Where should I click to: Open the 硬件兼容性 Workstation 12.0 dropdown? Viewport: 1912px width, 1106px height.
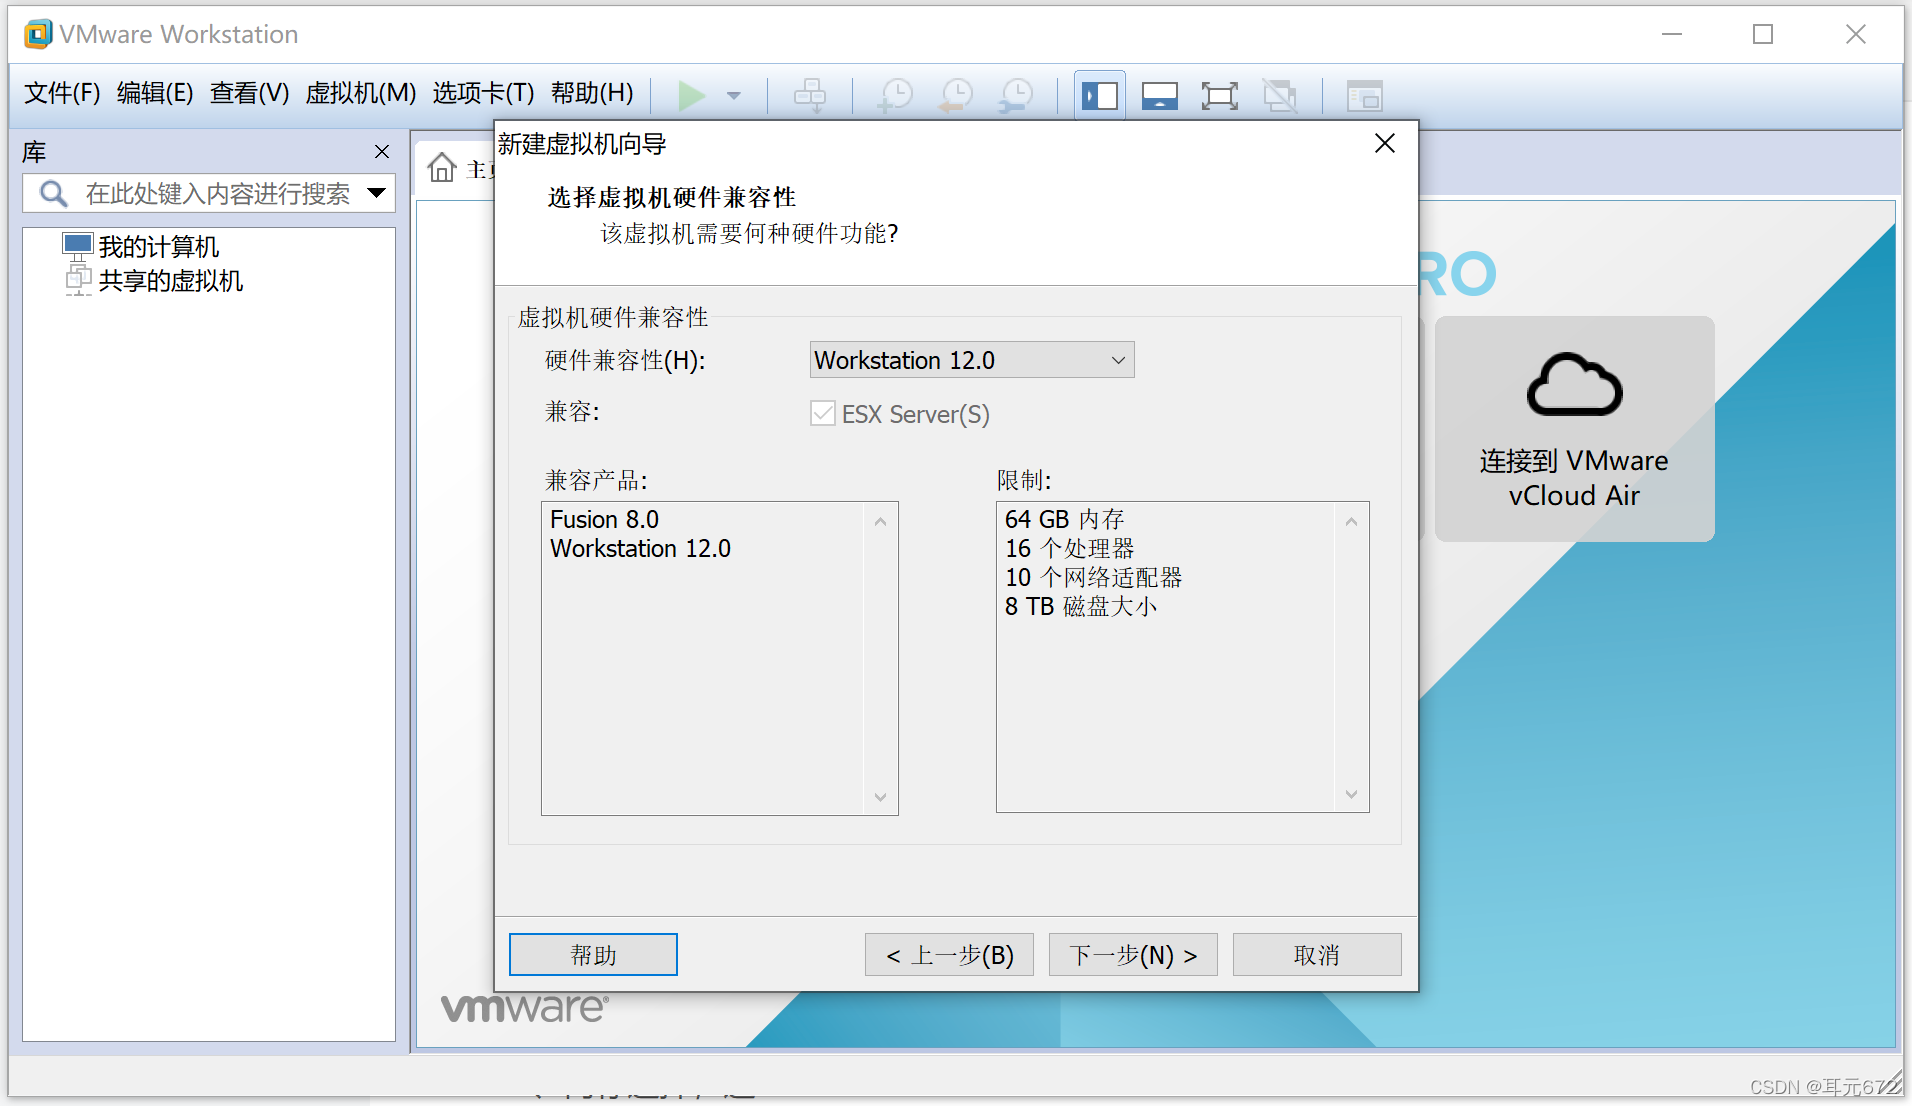pyautogui.click(x=972, y=360)
